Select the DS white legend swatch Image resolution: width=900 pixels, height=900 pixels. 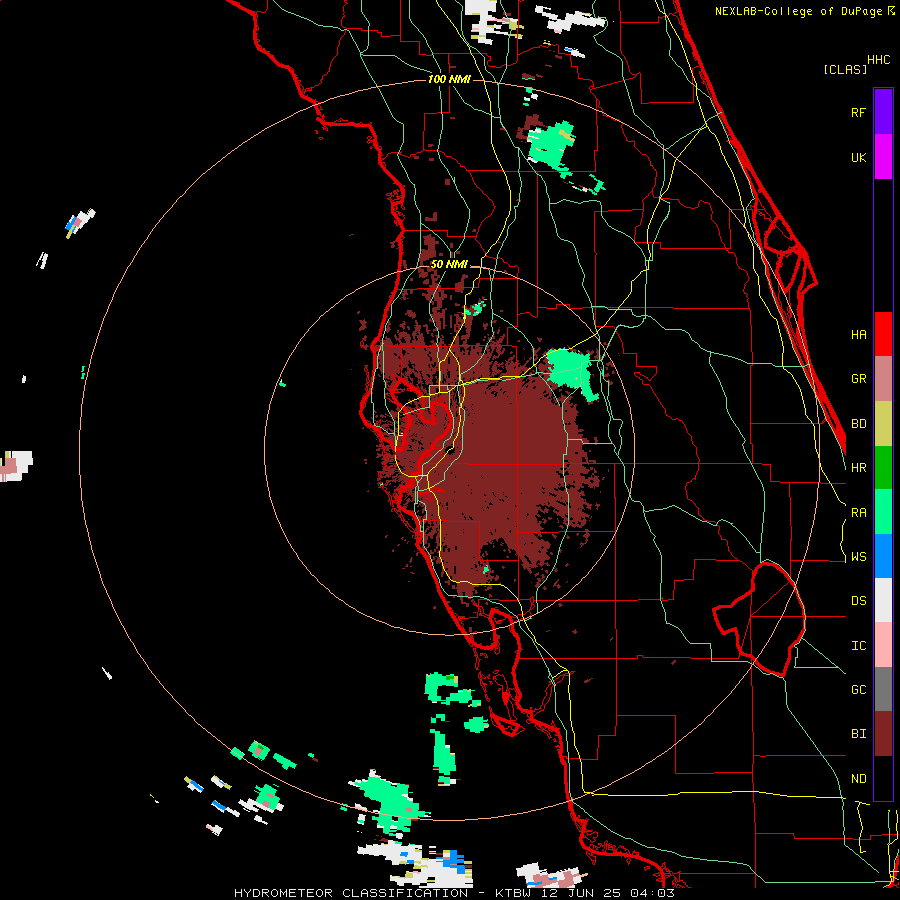(883, 600)
